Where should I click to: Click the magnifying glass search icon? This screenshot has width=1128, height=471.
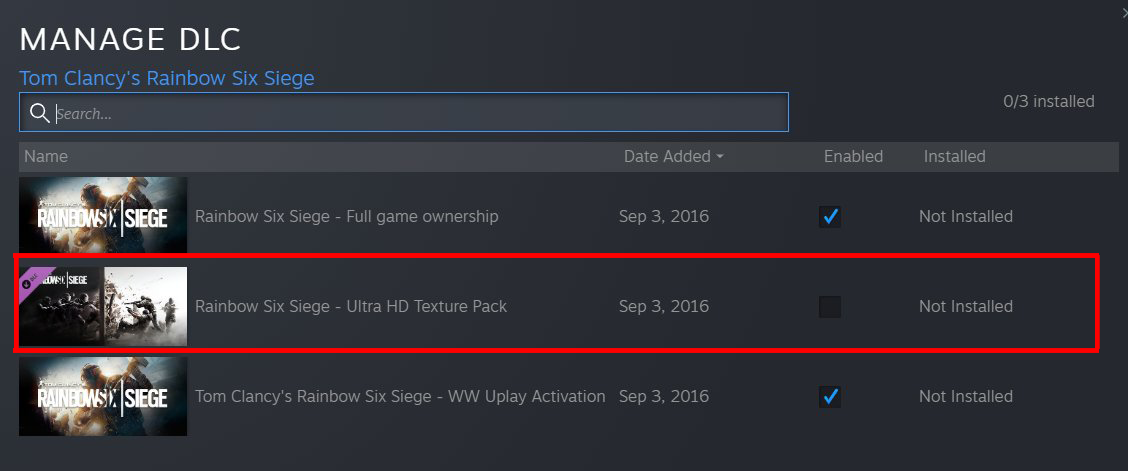pos(40,113)
